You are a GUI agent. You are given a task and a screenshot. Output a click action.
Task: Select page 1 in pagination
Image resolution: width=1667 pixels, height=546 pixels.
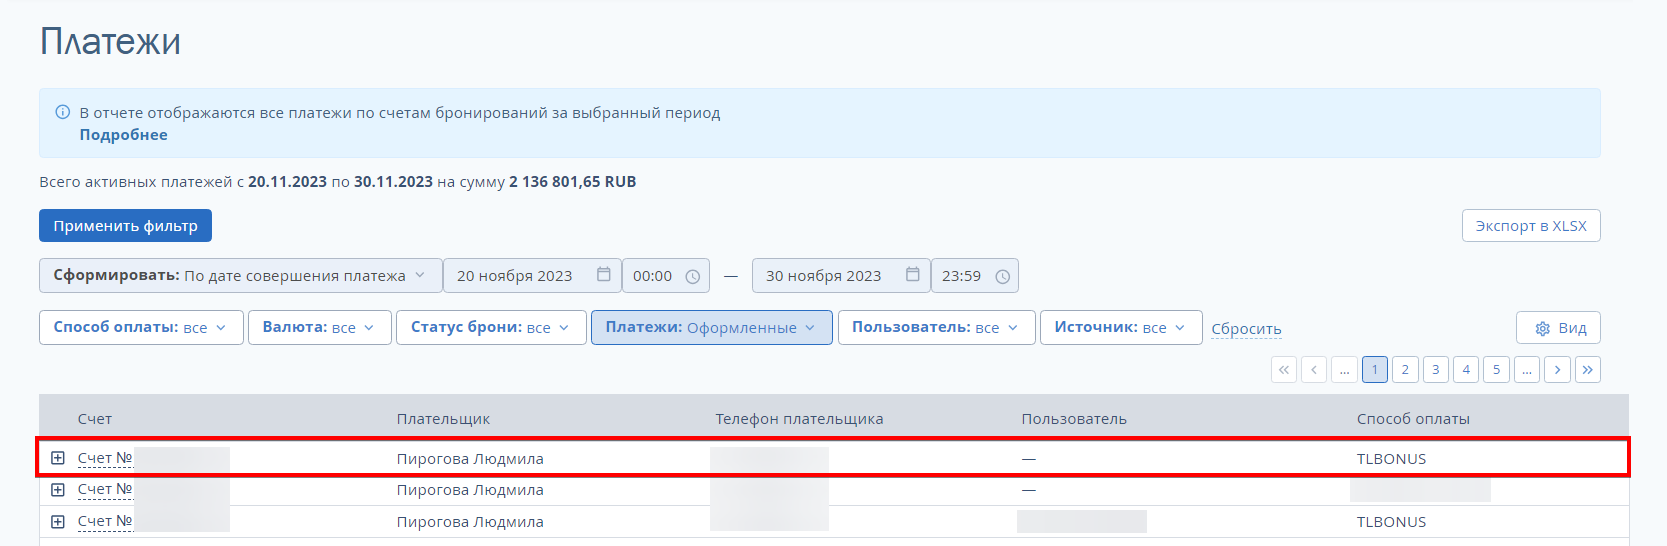[x=1375, y=370]
